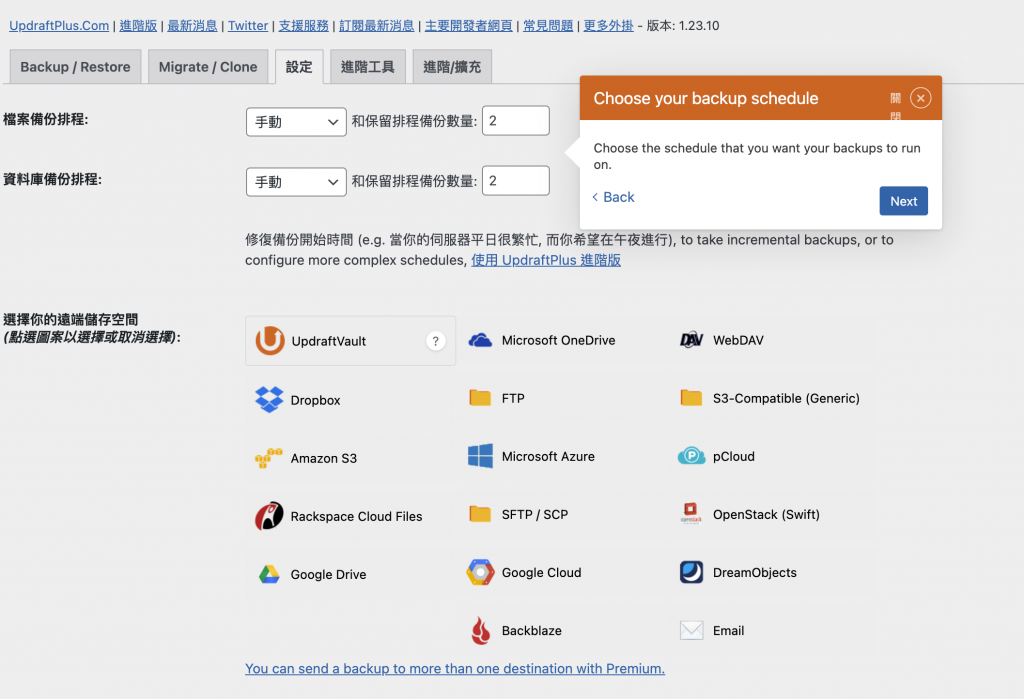Open the more than one destination Premium link
Image resolution: width=1024 pixels, height=699 pixels.
pos(455,668)
